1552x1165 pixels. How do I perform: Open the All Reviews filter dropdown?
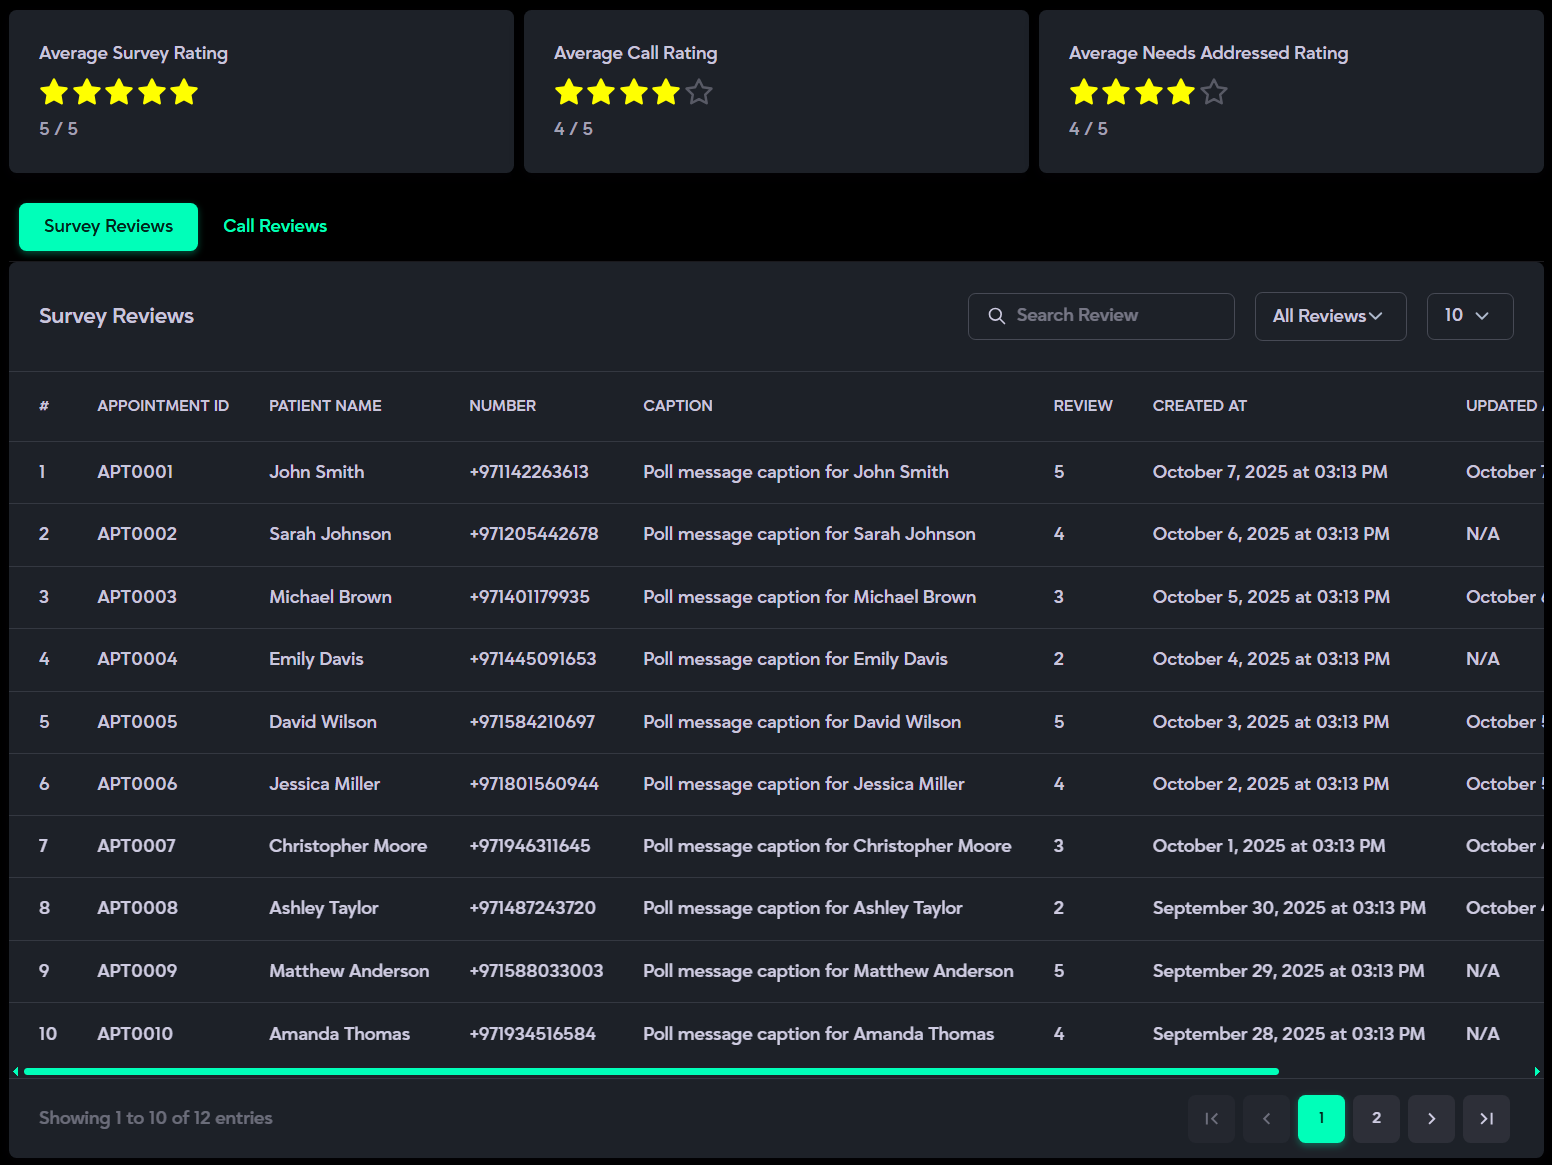click(x=1329, y=316)
